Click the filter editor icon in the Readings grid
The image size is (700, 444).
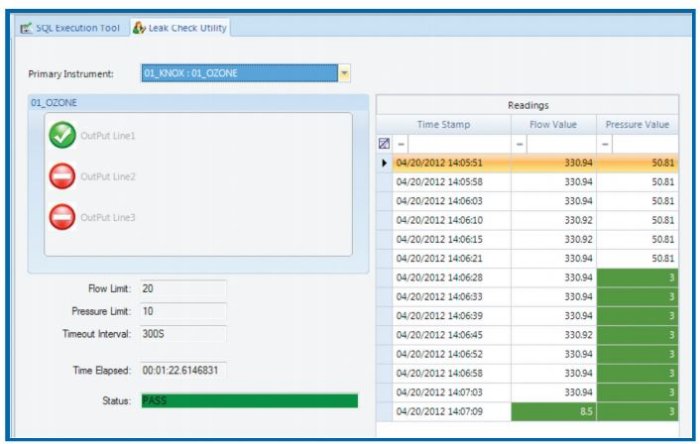click(x=384, y=143)
